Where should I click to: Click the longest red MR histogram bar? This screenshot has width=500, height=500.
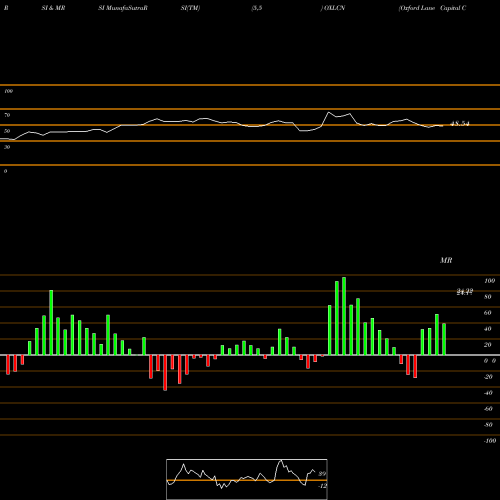[x=165, y=373]
